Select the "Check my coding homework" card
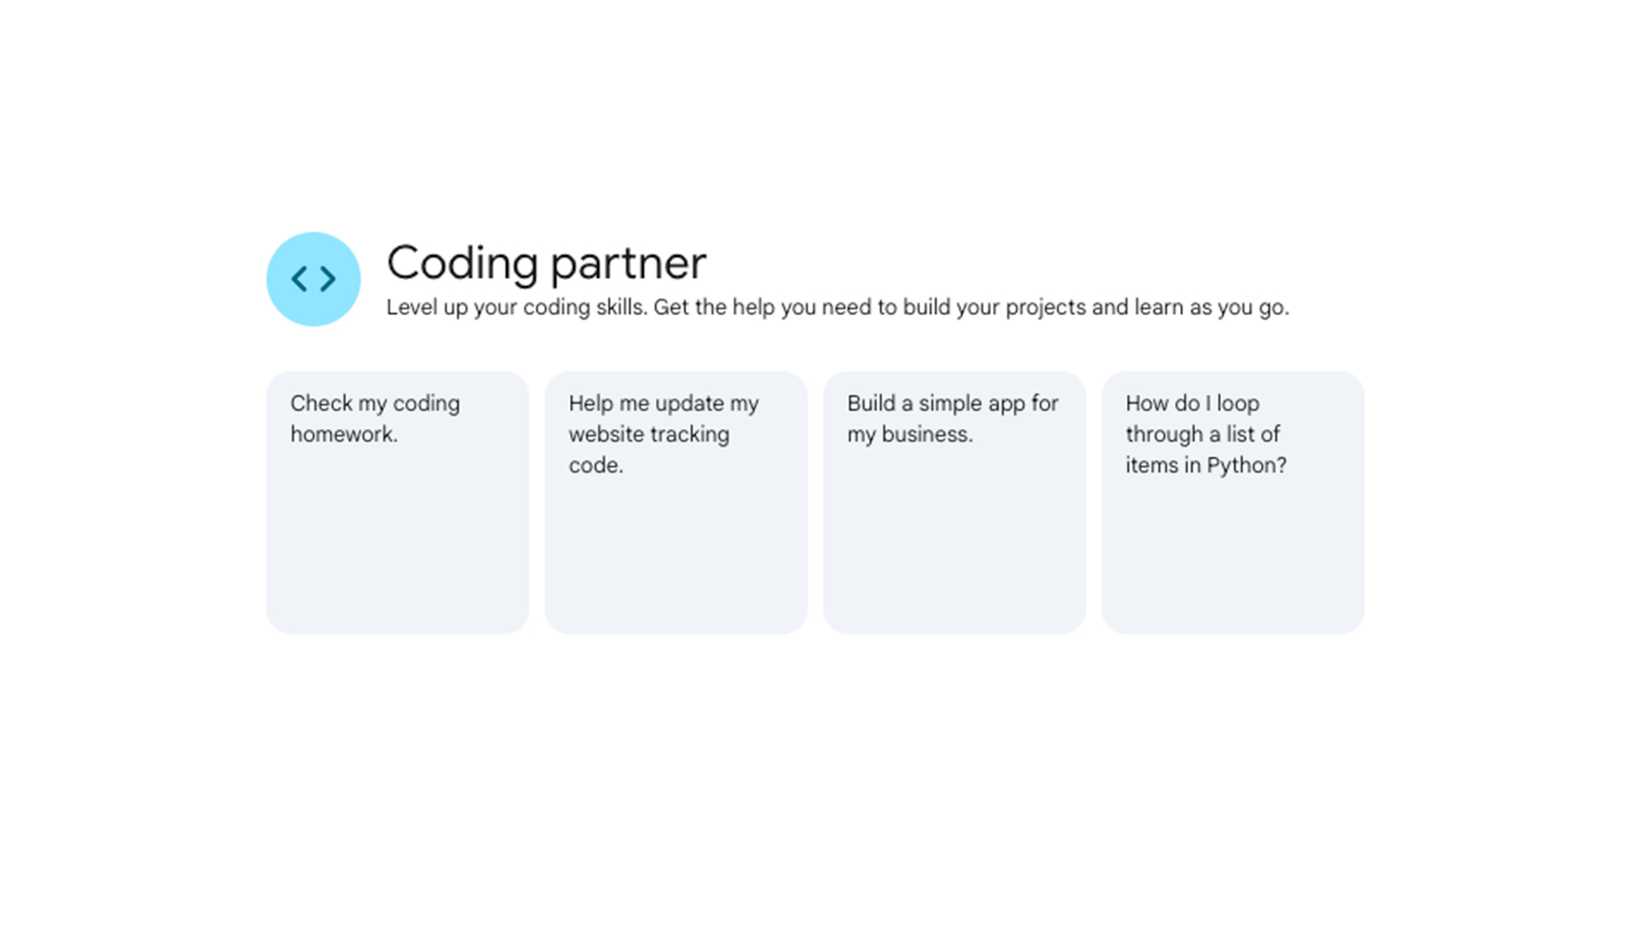Viewport: 1650px width, 928px height. [397, 502]
